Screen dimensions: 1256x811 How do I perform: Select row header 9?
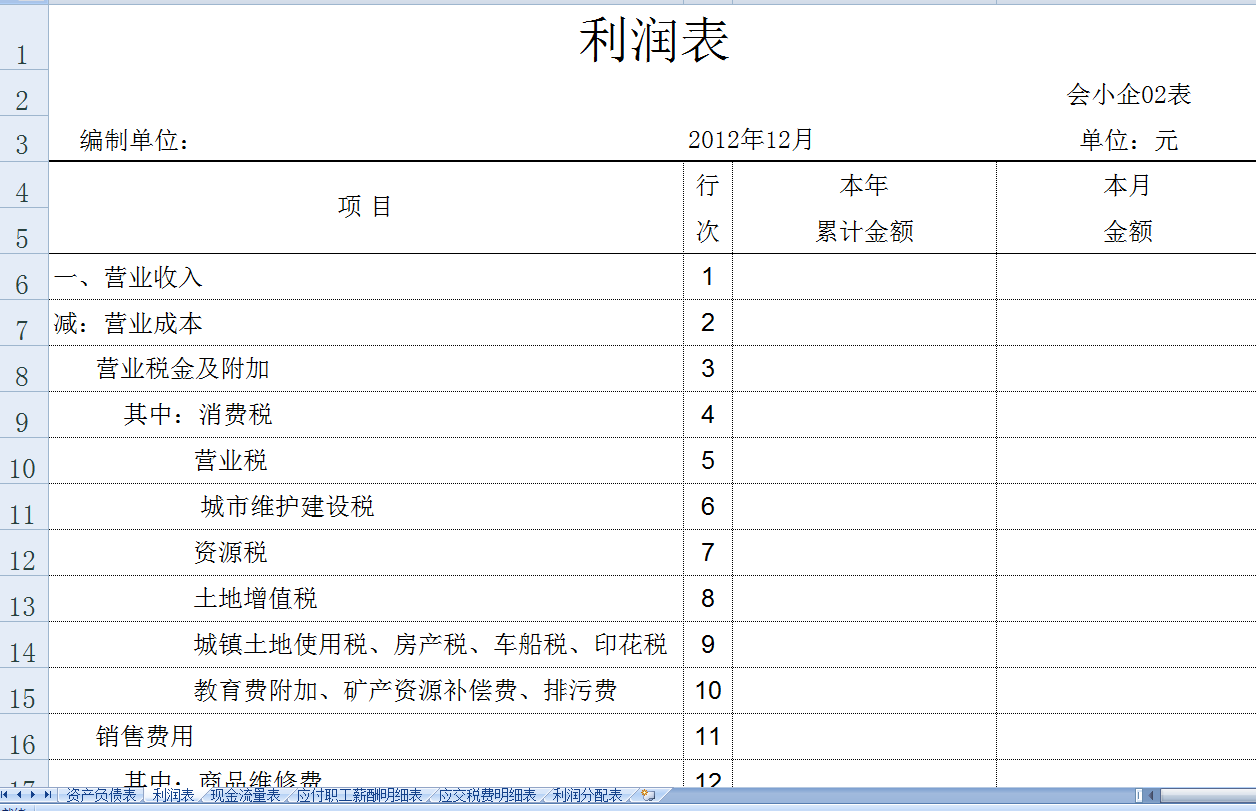pyautogui.click(x=24, y=415)
